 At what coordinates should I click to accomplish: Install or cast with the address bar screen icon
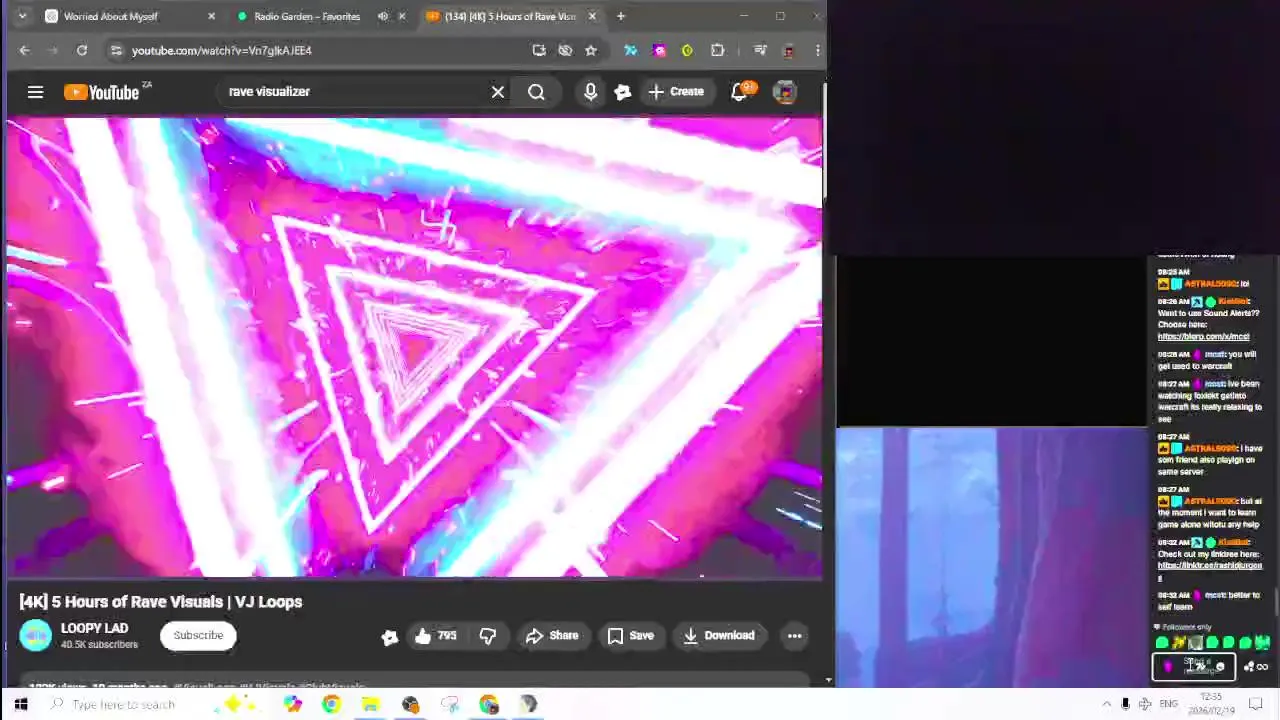coord(539,50)
